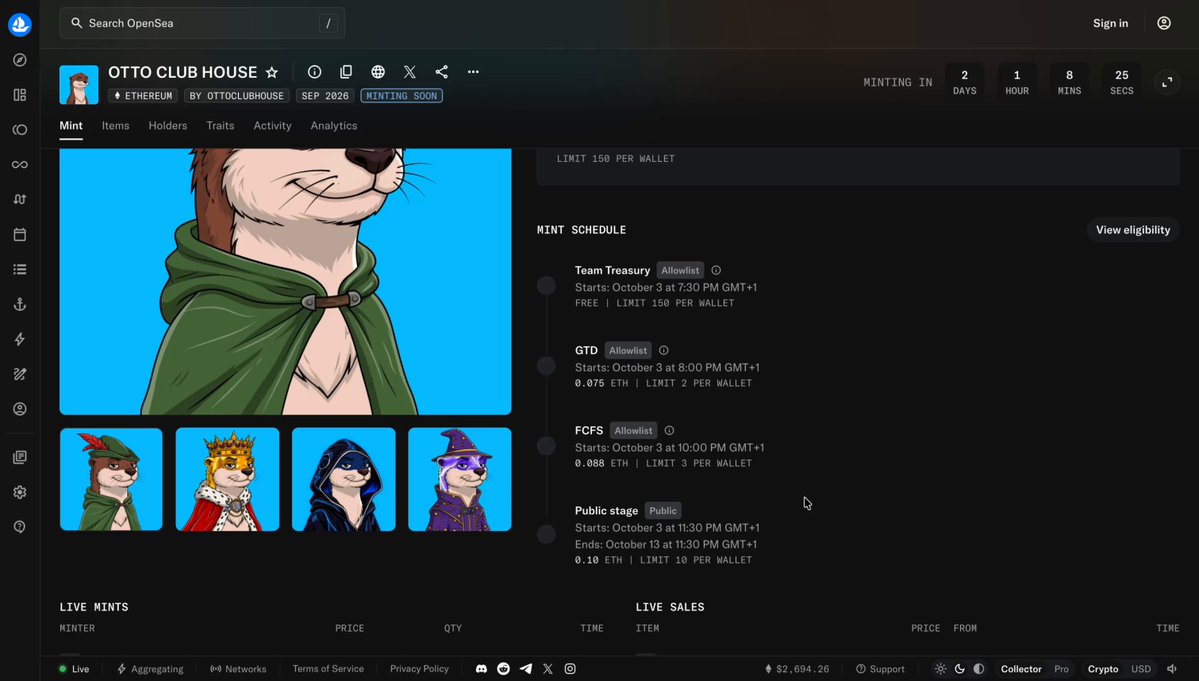Screen dimensions: 1199x681
Task: Open collection X profile in header
Action: (410, 72)
